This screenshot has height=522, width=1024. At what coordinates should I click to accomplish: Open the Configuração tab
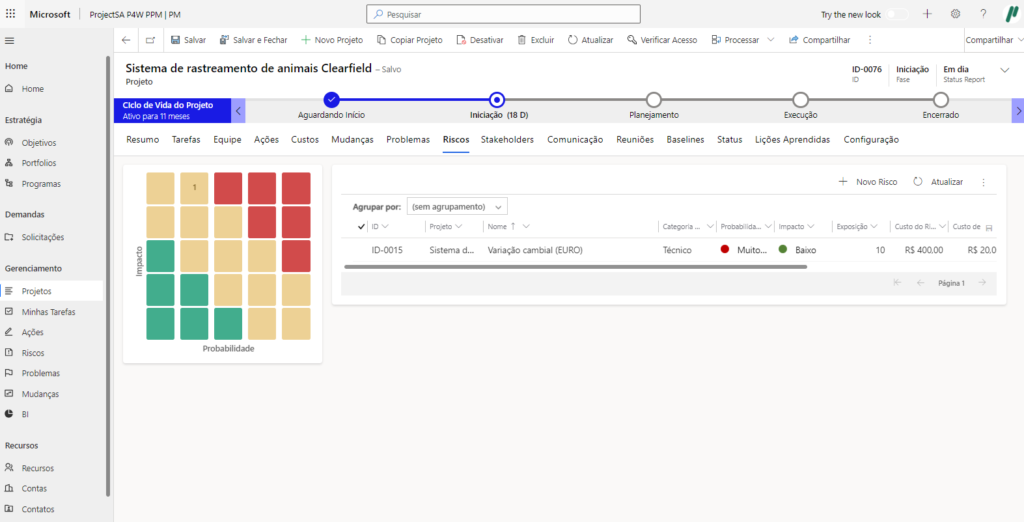[871, 140]
